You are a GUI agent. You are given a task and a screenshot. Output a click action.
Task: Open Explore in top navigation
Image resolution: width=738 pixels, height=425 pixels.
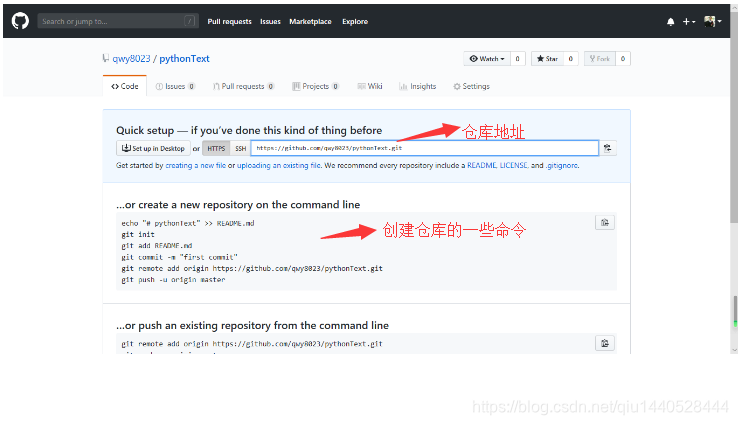click(355, 22)
